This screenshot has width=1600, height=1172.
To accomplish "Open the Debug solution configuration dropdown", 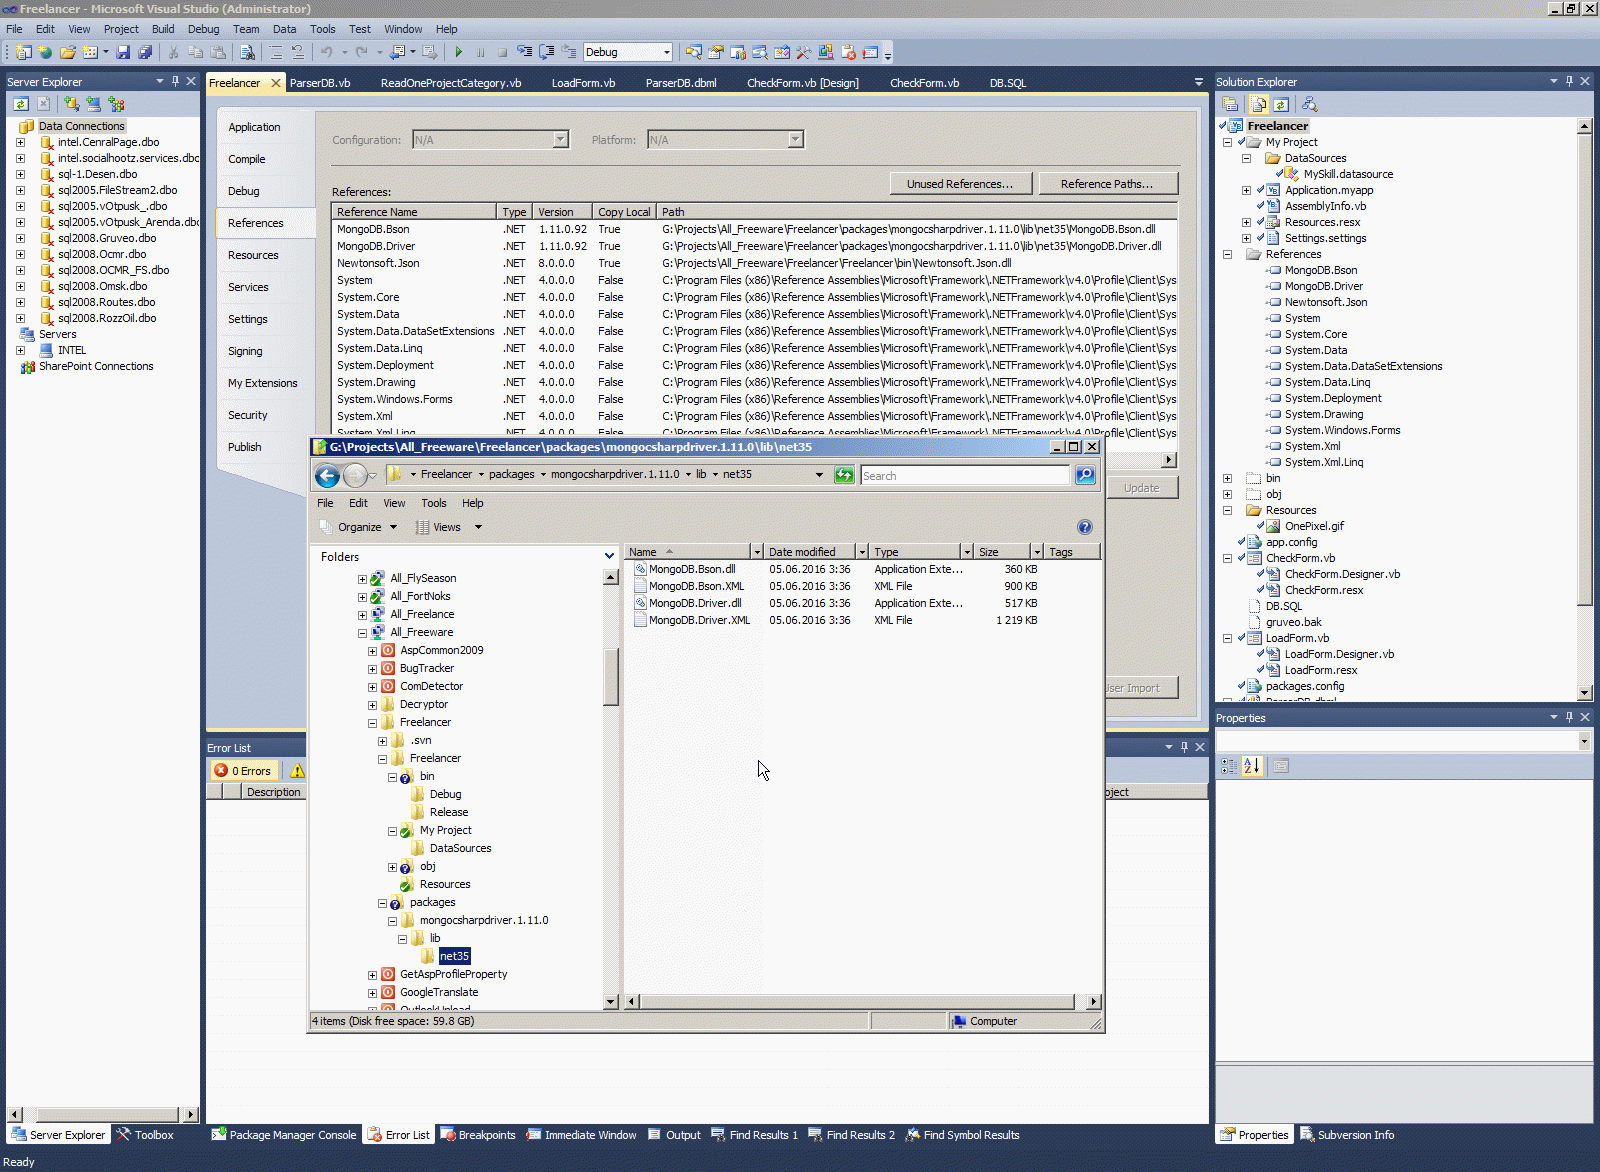I will tap(627, 52).
